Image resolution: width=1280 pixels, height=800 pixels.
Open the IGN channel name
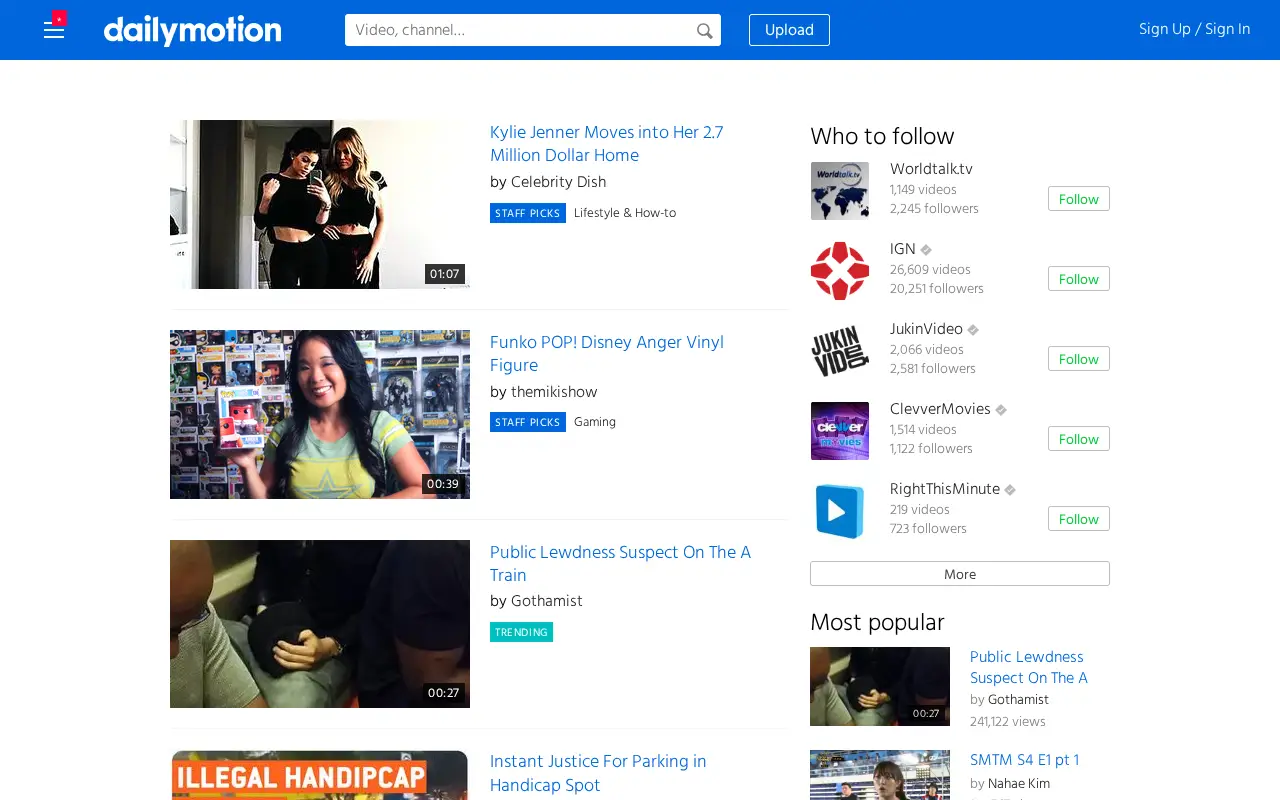click(x=903, y=249)
